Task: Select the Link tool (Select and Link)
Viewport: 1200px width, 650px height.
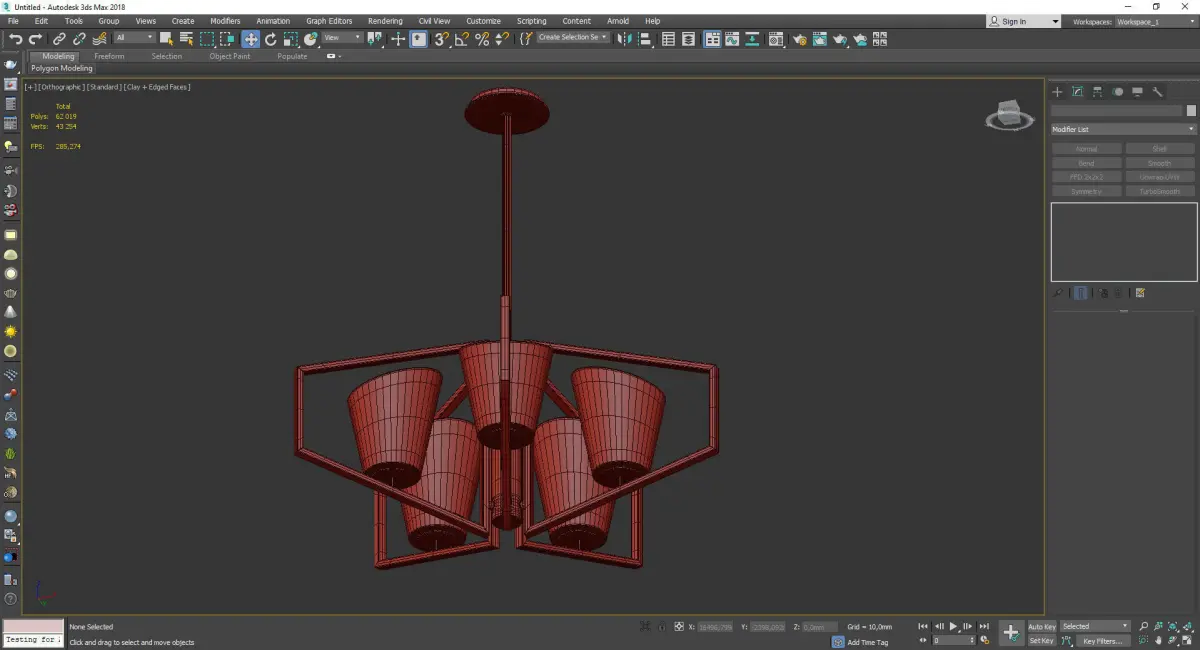Action: tap(60, 39)
